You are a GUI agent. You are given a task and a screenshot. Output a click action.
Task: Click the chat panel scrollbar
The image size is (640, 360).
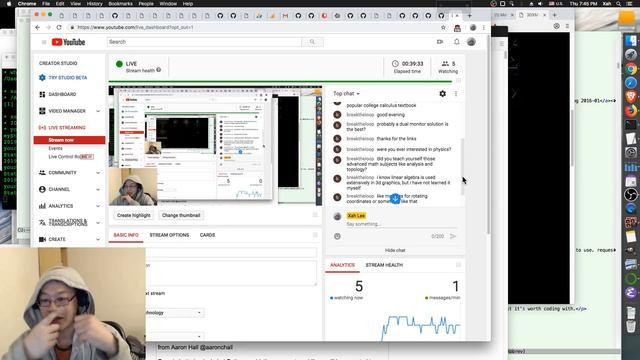(x=462, y=167)
